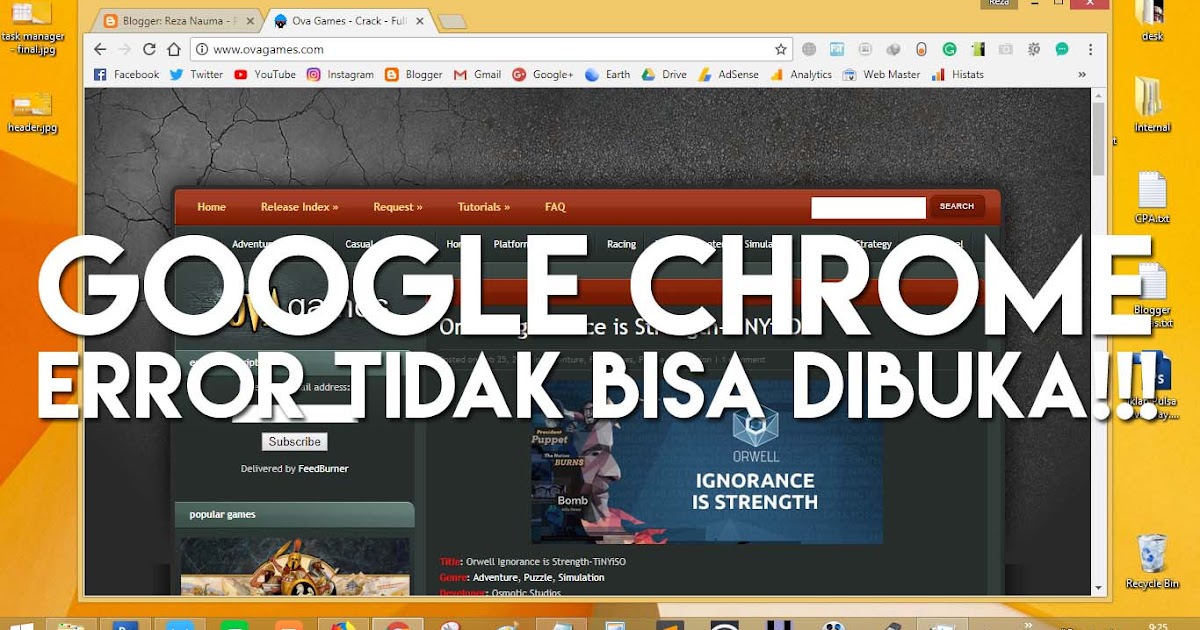
Task: Close the Ova Games tab
Action: pyautogui.click(x=418, y=20)
